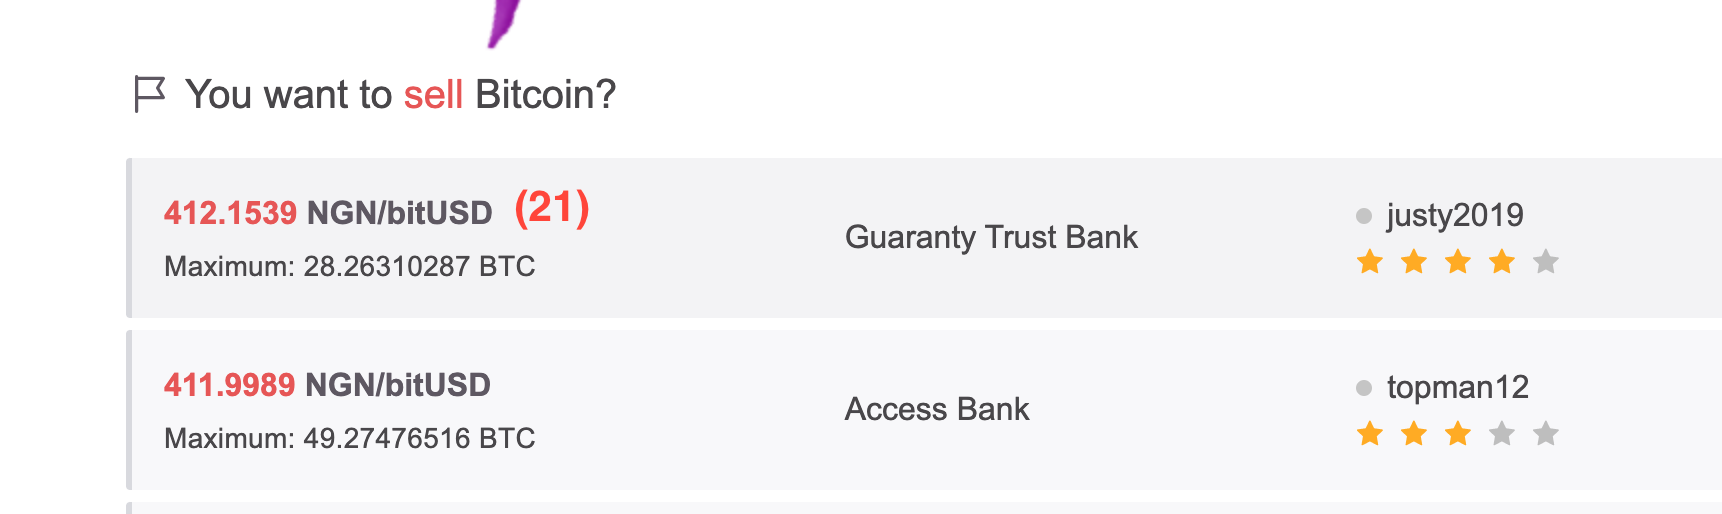Select the 411.9989 NGN/bitUSD offer price
Viewport: 1722px width, 514px height.
(x=327, y=385)
